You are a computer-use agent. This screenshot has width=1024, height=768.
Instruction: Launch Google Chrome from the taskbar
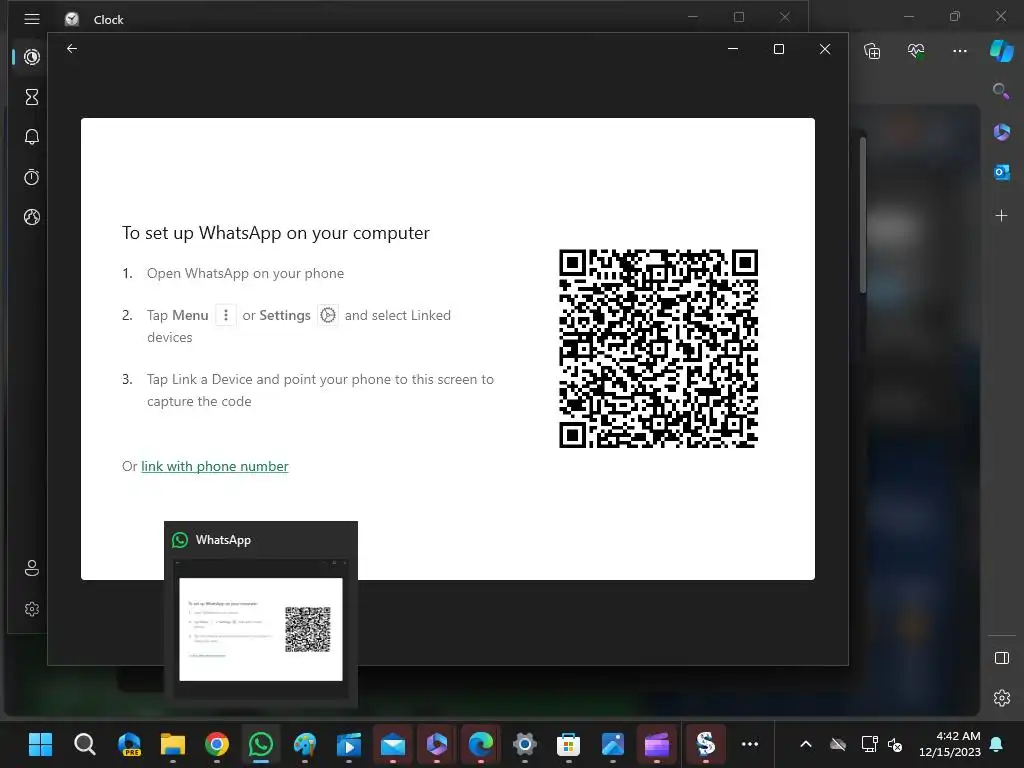tap(217, 744)
